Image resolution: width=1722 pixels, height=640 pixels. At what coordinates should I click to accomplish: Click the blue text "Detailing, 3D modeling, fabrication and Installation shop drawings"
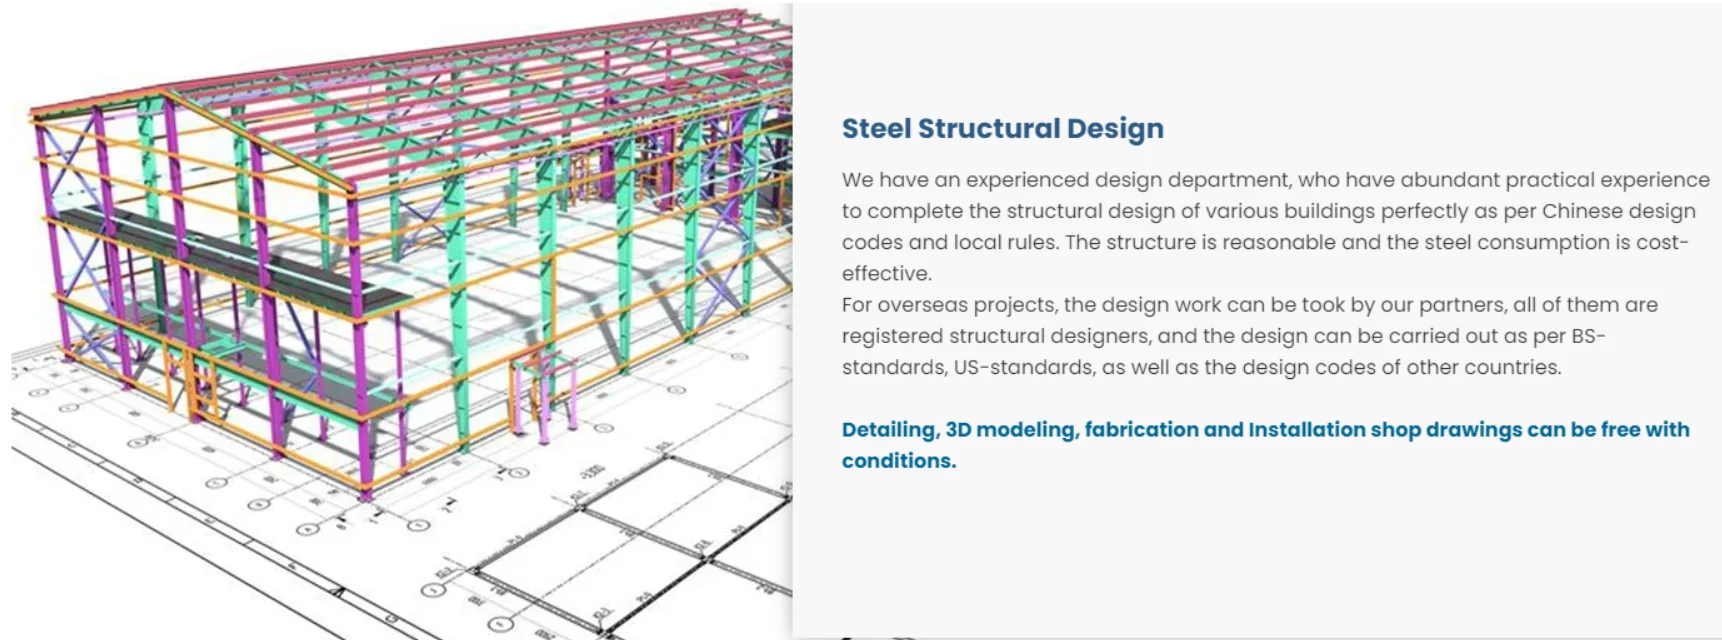point(1181,430)
